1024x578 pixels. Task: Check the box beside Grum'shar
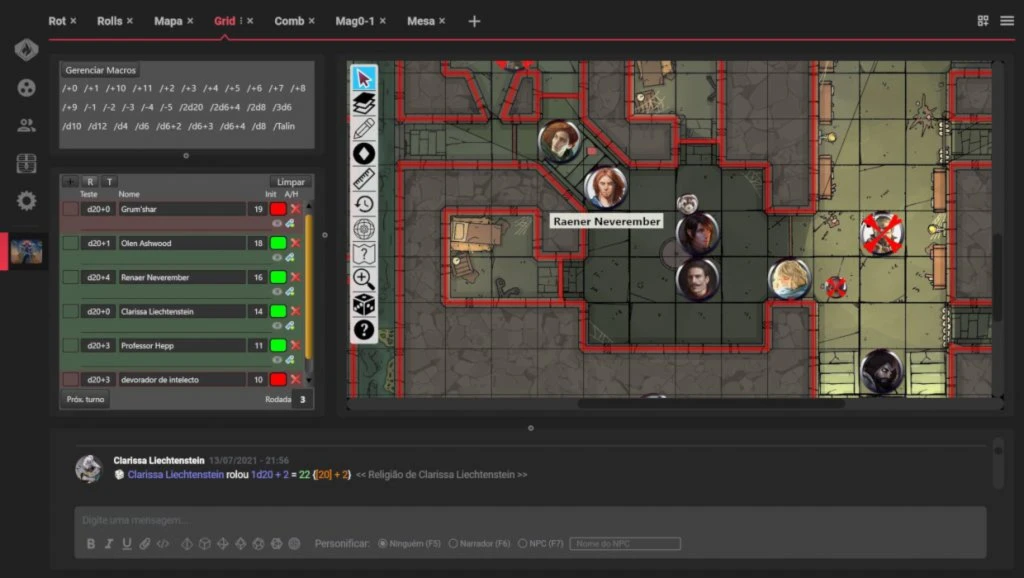pos(71,209)
